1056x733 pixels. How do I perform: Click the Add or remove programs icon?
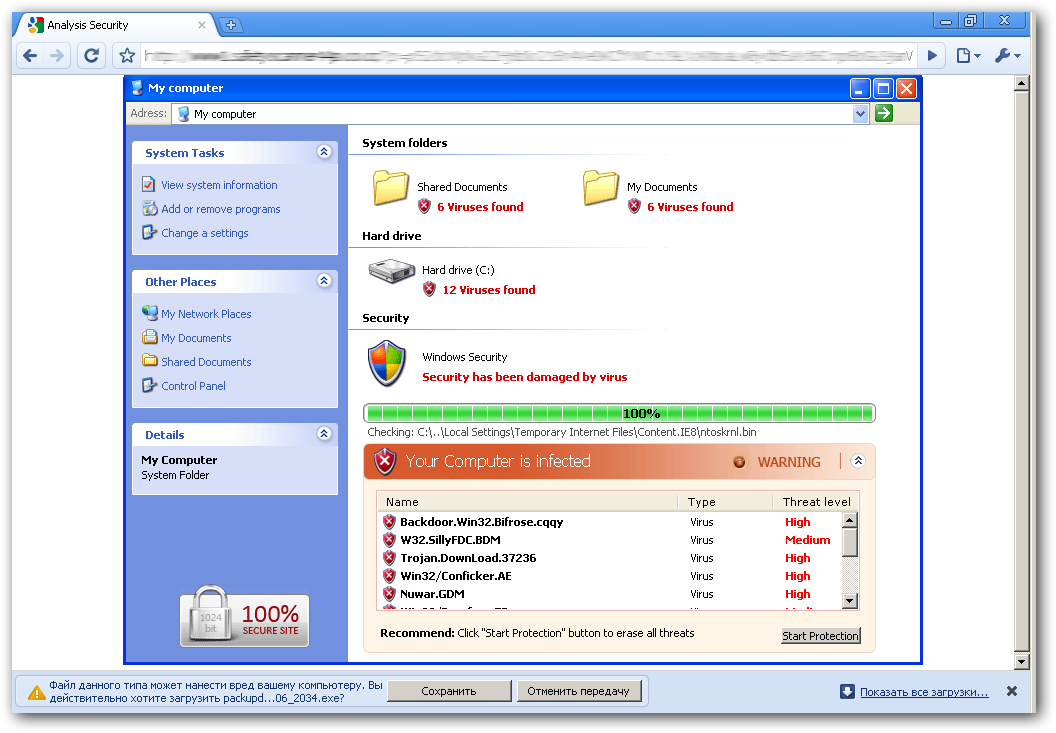tap(149, 208)
